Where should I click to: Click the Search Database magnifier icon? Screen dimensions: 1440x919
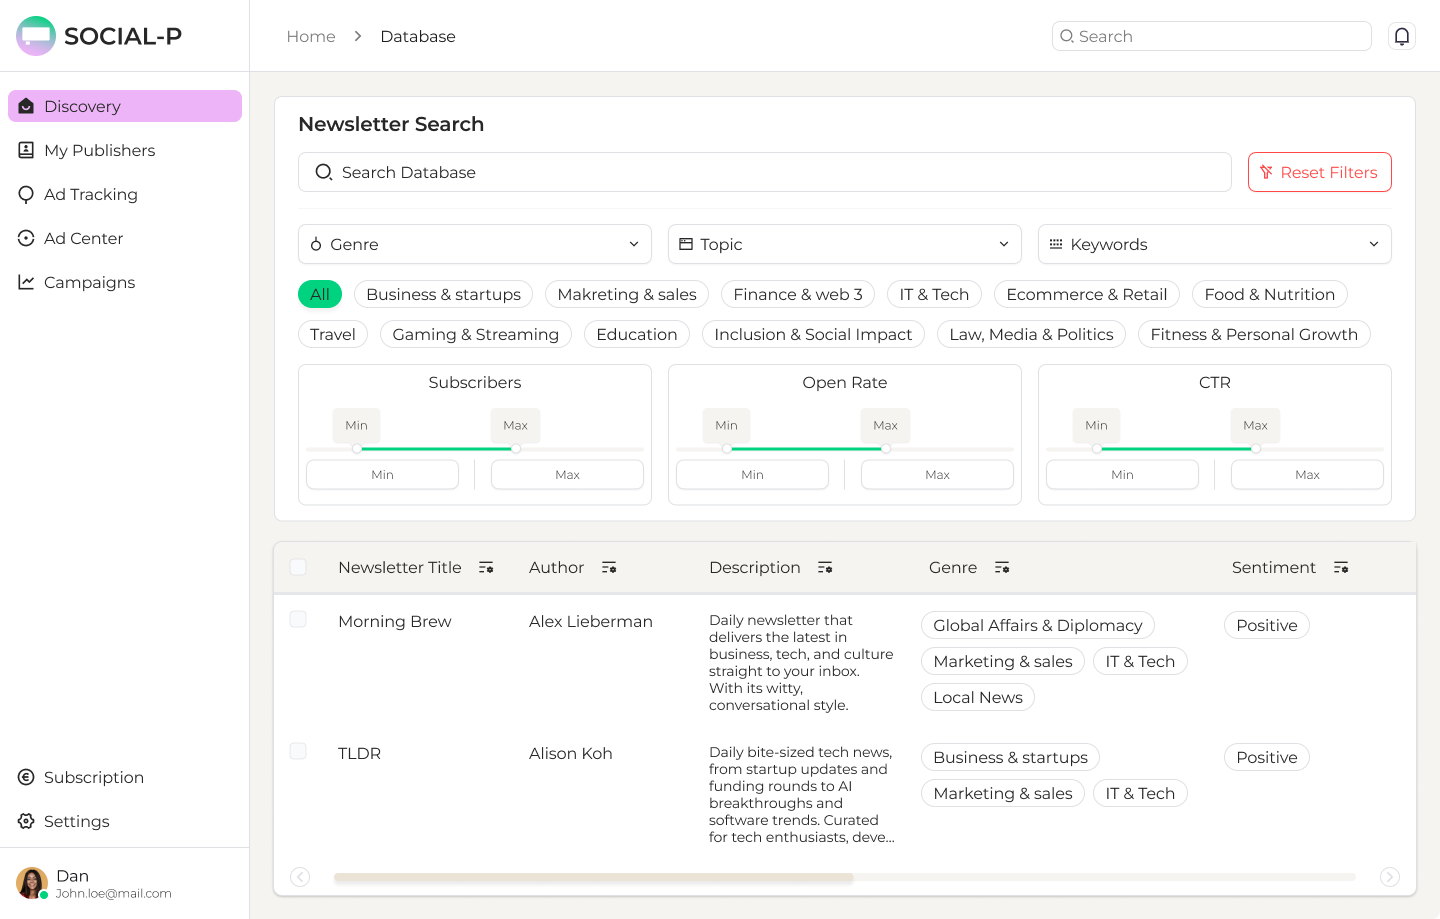[323, 172]
